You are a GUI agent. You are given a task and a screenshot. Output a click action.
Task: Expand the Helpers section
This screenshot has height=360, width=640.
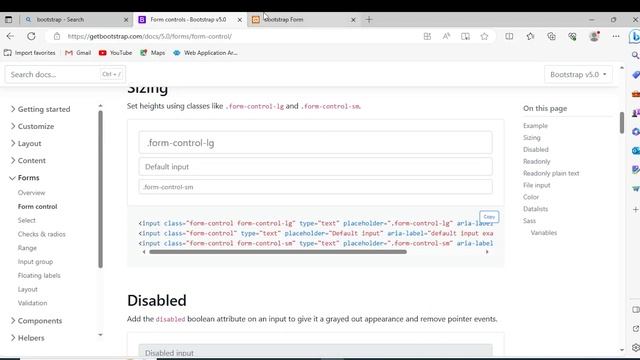tap(27, 338)
